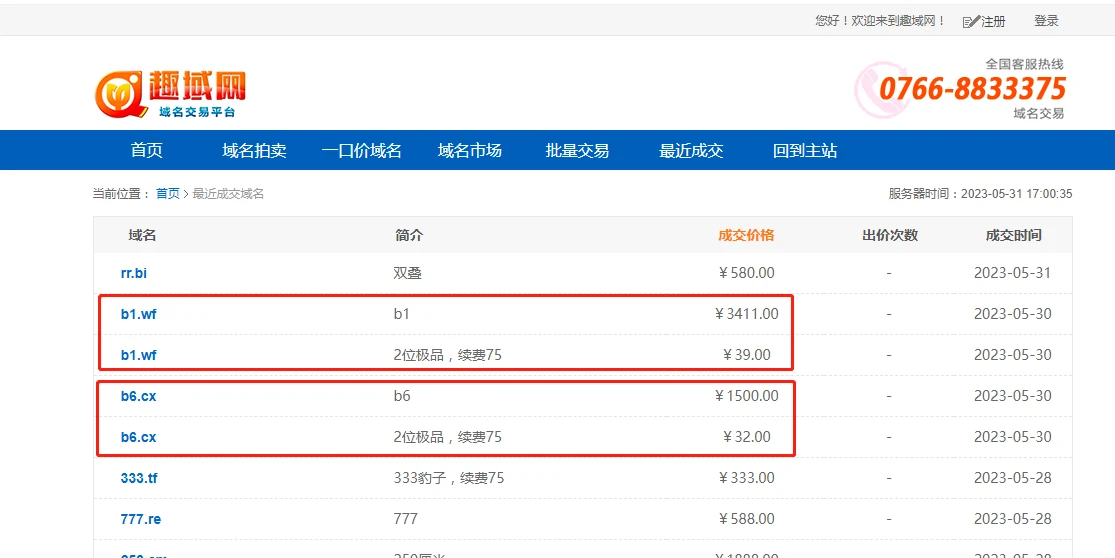Open the b1.wf domain priced ¥3411.00
Screen dimensions: 1115x558
pos(138,314)
